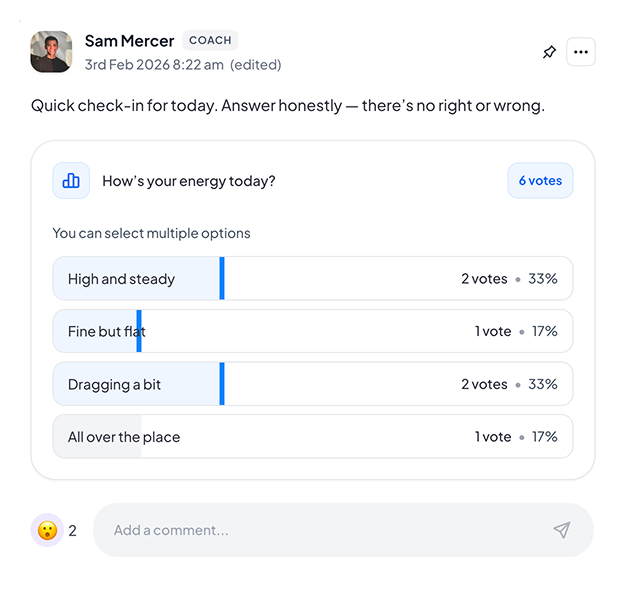Click the "How's your energy today?" poll title

(x=189, y=181)
